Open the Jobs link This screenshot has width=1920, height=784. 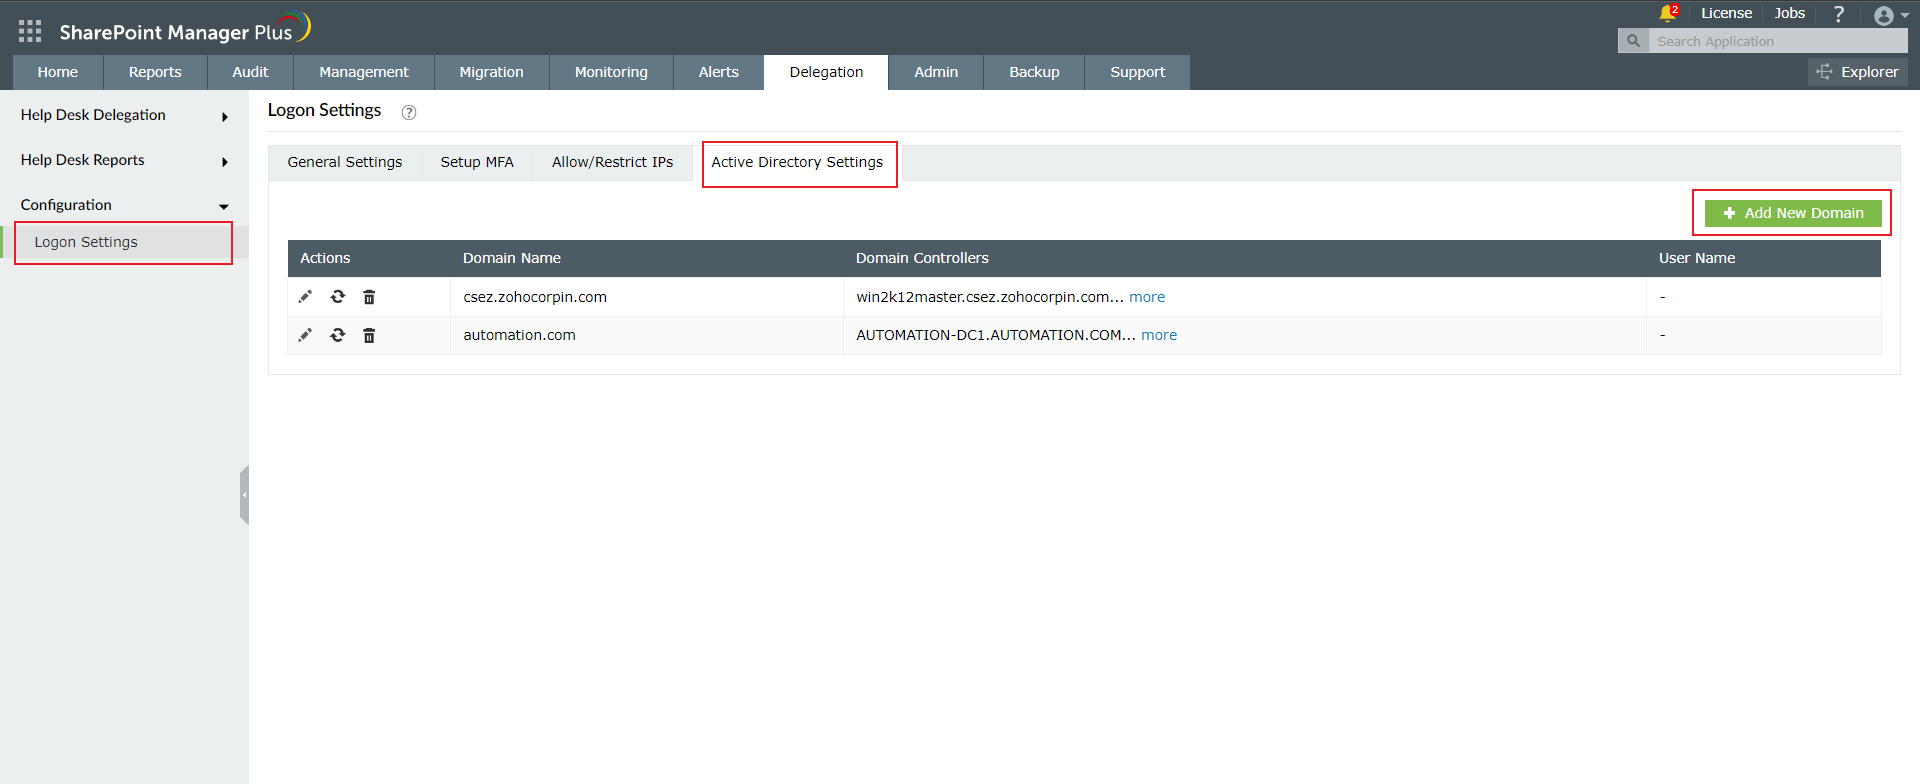pos(1789,13)
